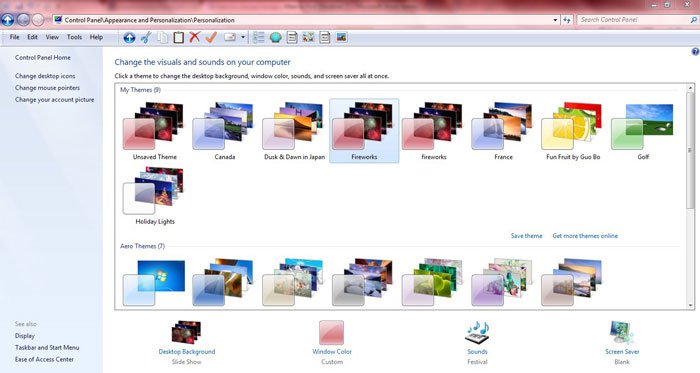Open Taskbar and Start Menu link

pyautogui.click(x=47, y=348)
